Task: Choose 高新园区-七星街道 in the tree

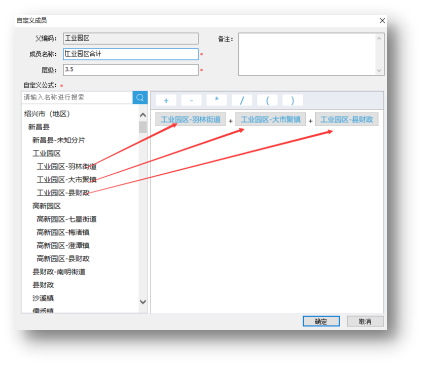Action: (x=67, y=219)
